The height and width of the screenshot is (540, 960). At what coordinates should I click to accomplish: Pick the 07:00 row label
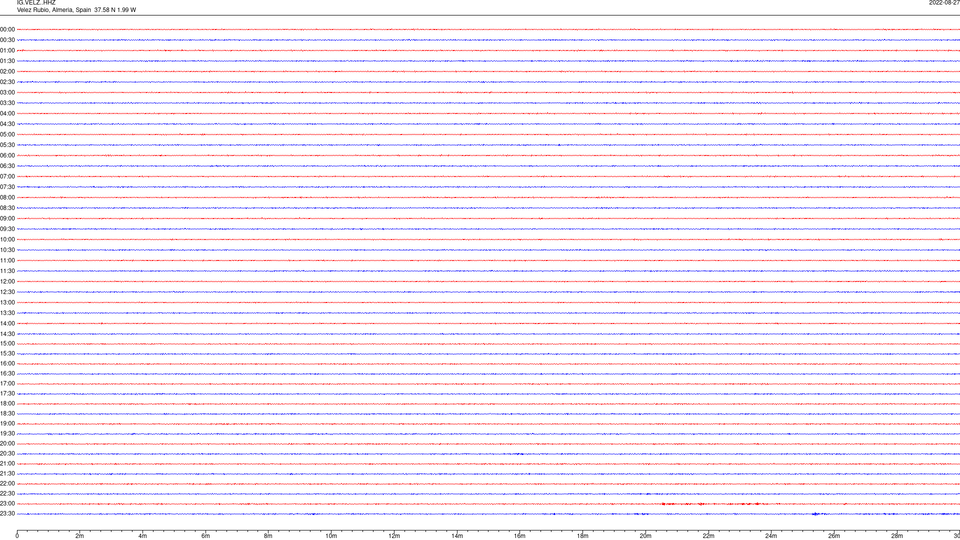click(x=7, y=176)
